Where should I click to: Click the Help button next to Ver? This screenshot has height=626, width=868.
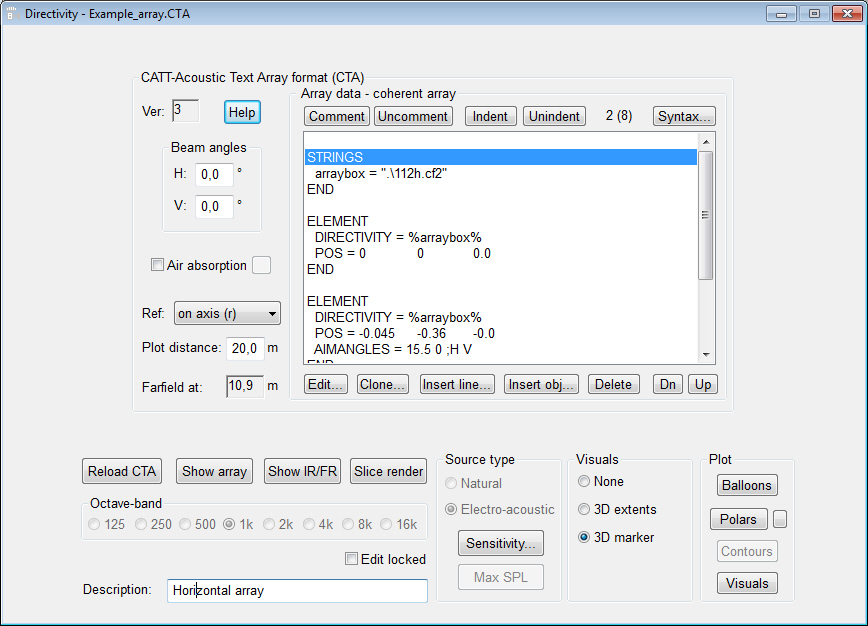(x=242, y=112)
